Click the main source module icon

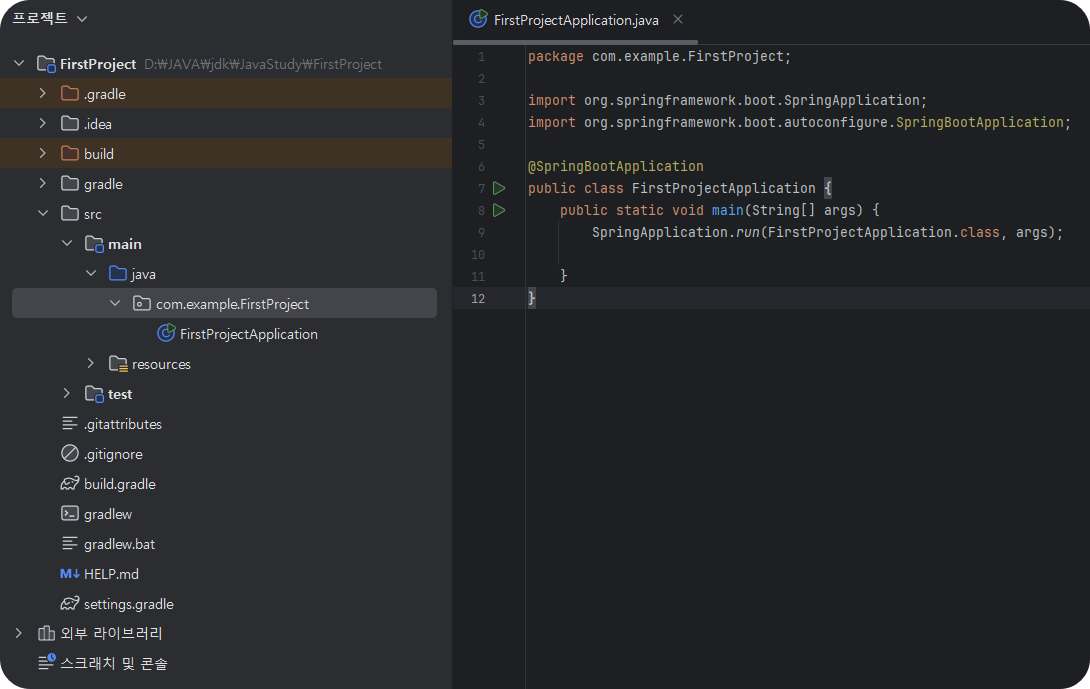coord(94,243)
